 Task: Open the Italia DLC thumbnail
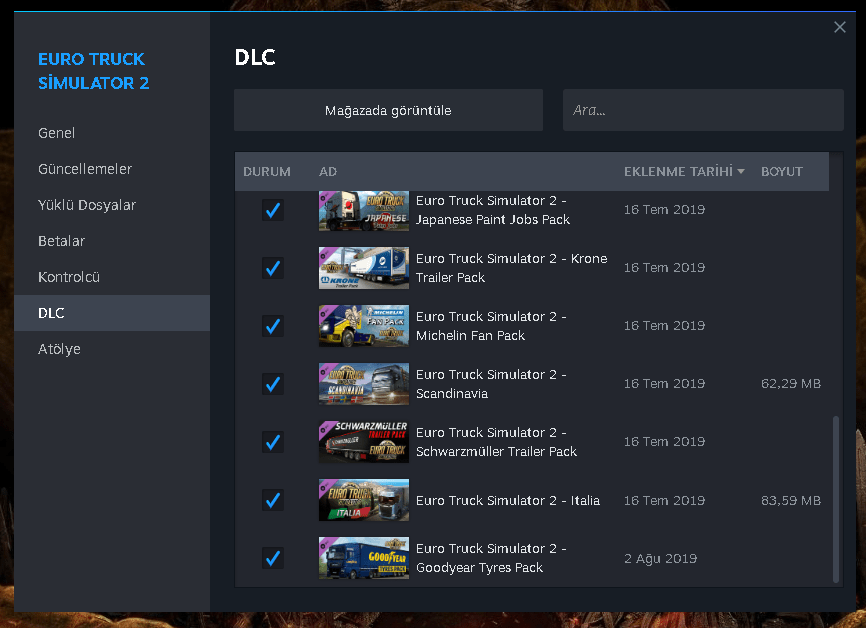point(364,500)
